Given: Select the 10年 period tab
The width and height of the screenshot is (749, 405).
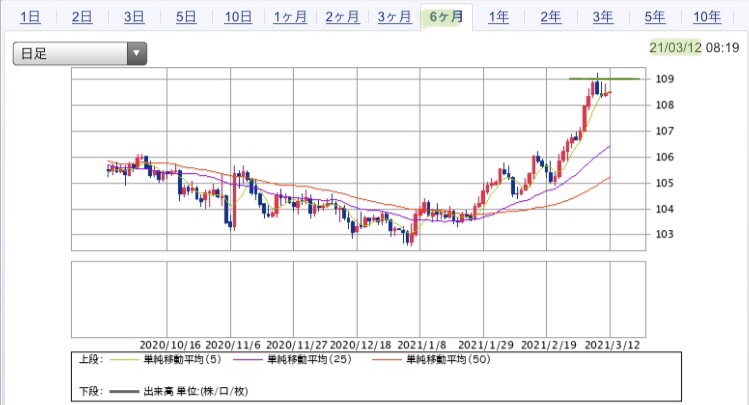Looking at the screenshot, I should [x=707, y=17].
